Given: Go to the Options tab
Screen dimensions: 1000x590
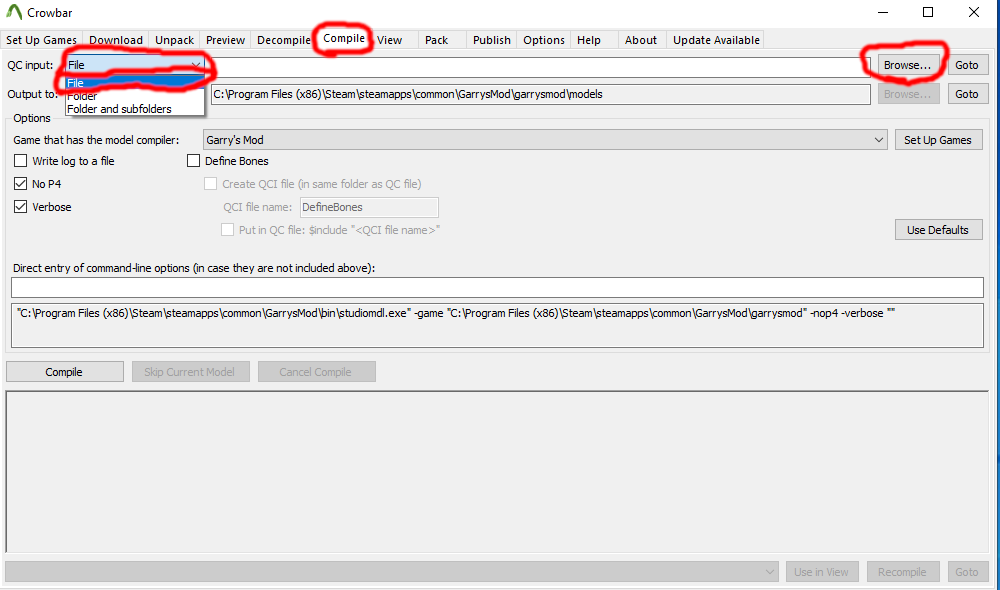Looking at the screenshot, I should tap(544, 40).
